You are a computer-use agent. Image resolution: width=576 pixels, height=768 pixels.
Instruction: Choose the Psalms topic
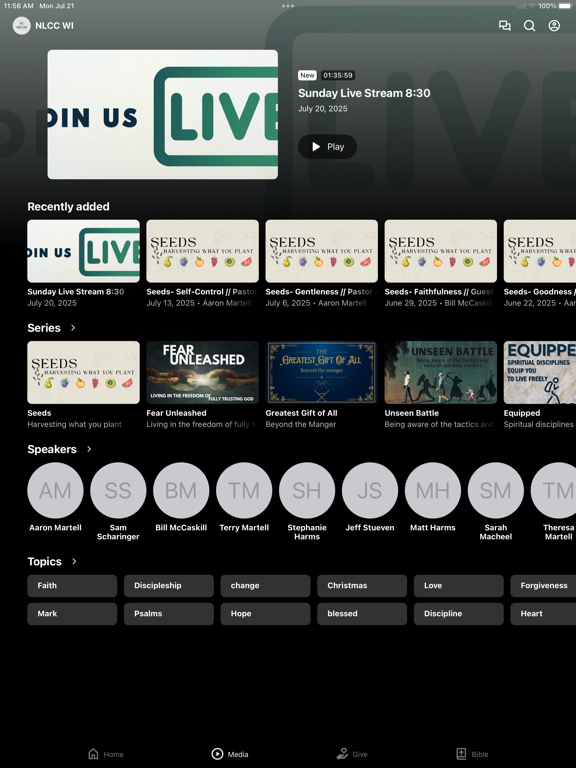(168, 614)
